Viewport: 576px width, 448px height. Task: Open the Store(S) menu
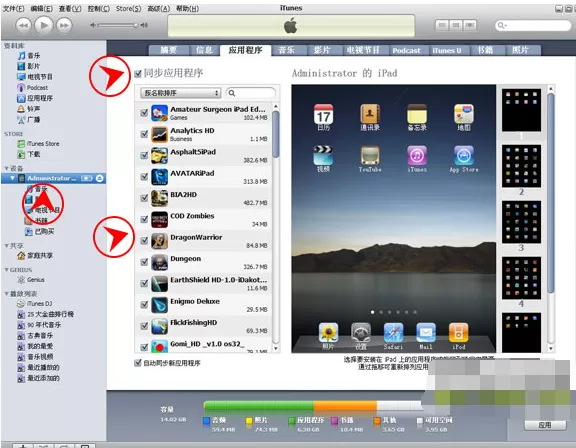[x=129, y=8]
